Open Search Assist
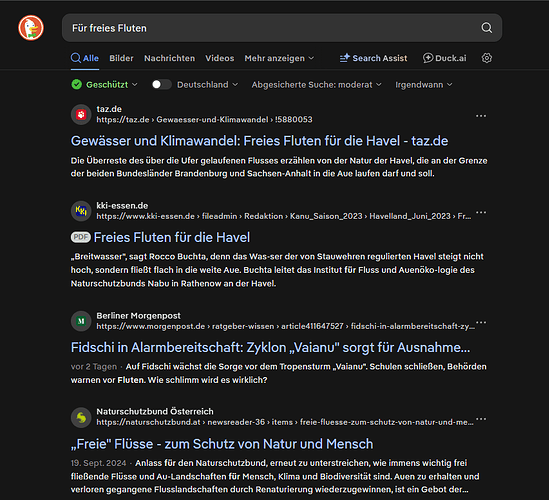Viewport: 549px width, 500px height. pos(373,58)
